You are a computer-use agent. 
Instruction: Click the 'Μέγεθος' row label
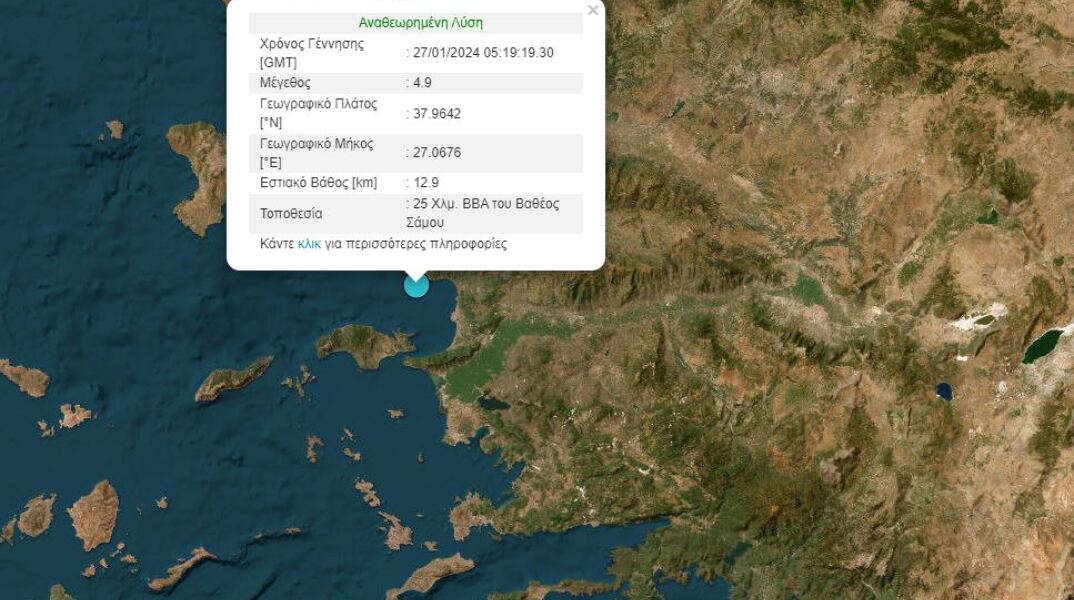click(285, 83)
